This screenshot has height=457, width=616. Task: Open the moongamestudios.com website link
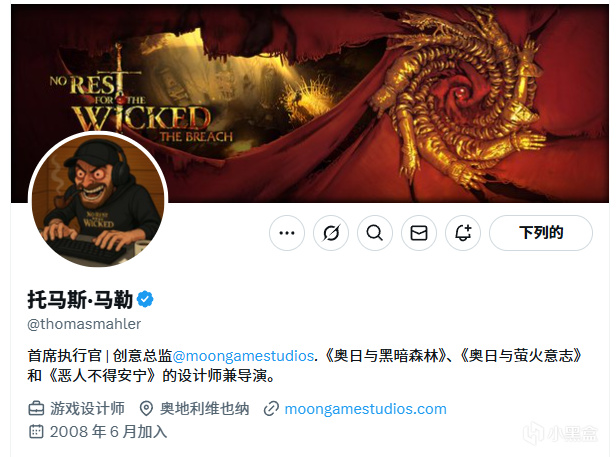coord(365,409)
